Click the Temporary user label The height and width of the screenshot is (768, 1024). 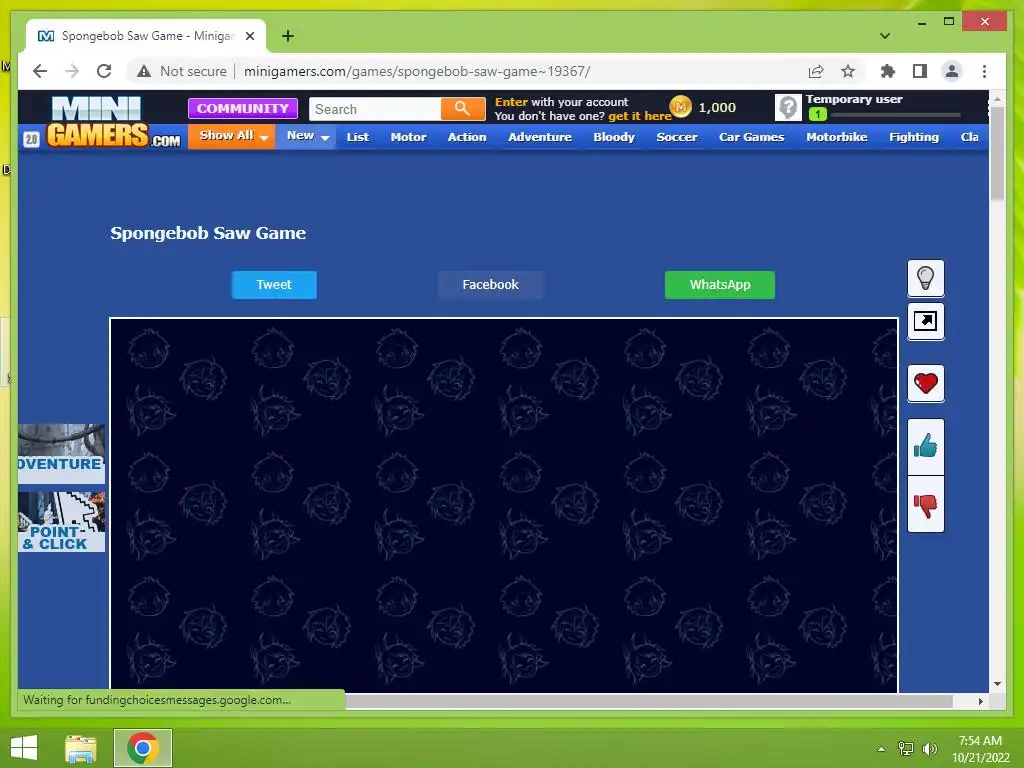(x=854, y=99)
